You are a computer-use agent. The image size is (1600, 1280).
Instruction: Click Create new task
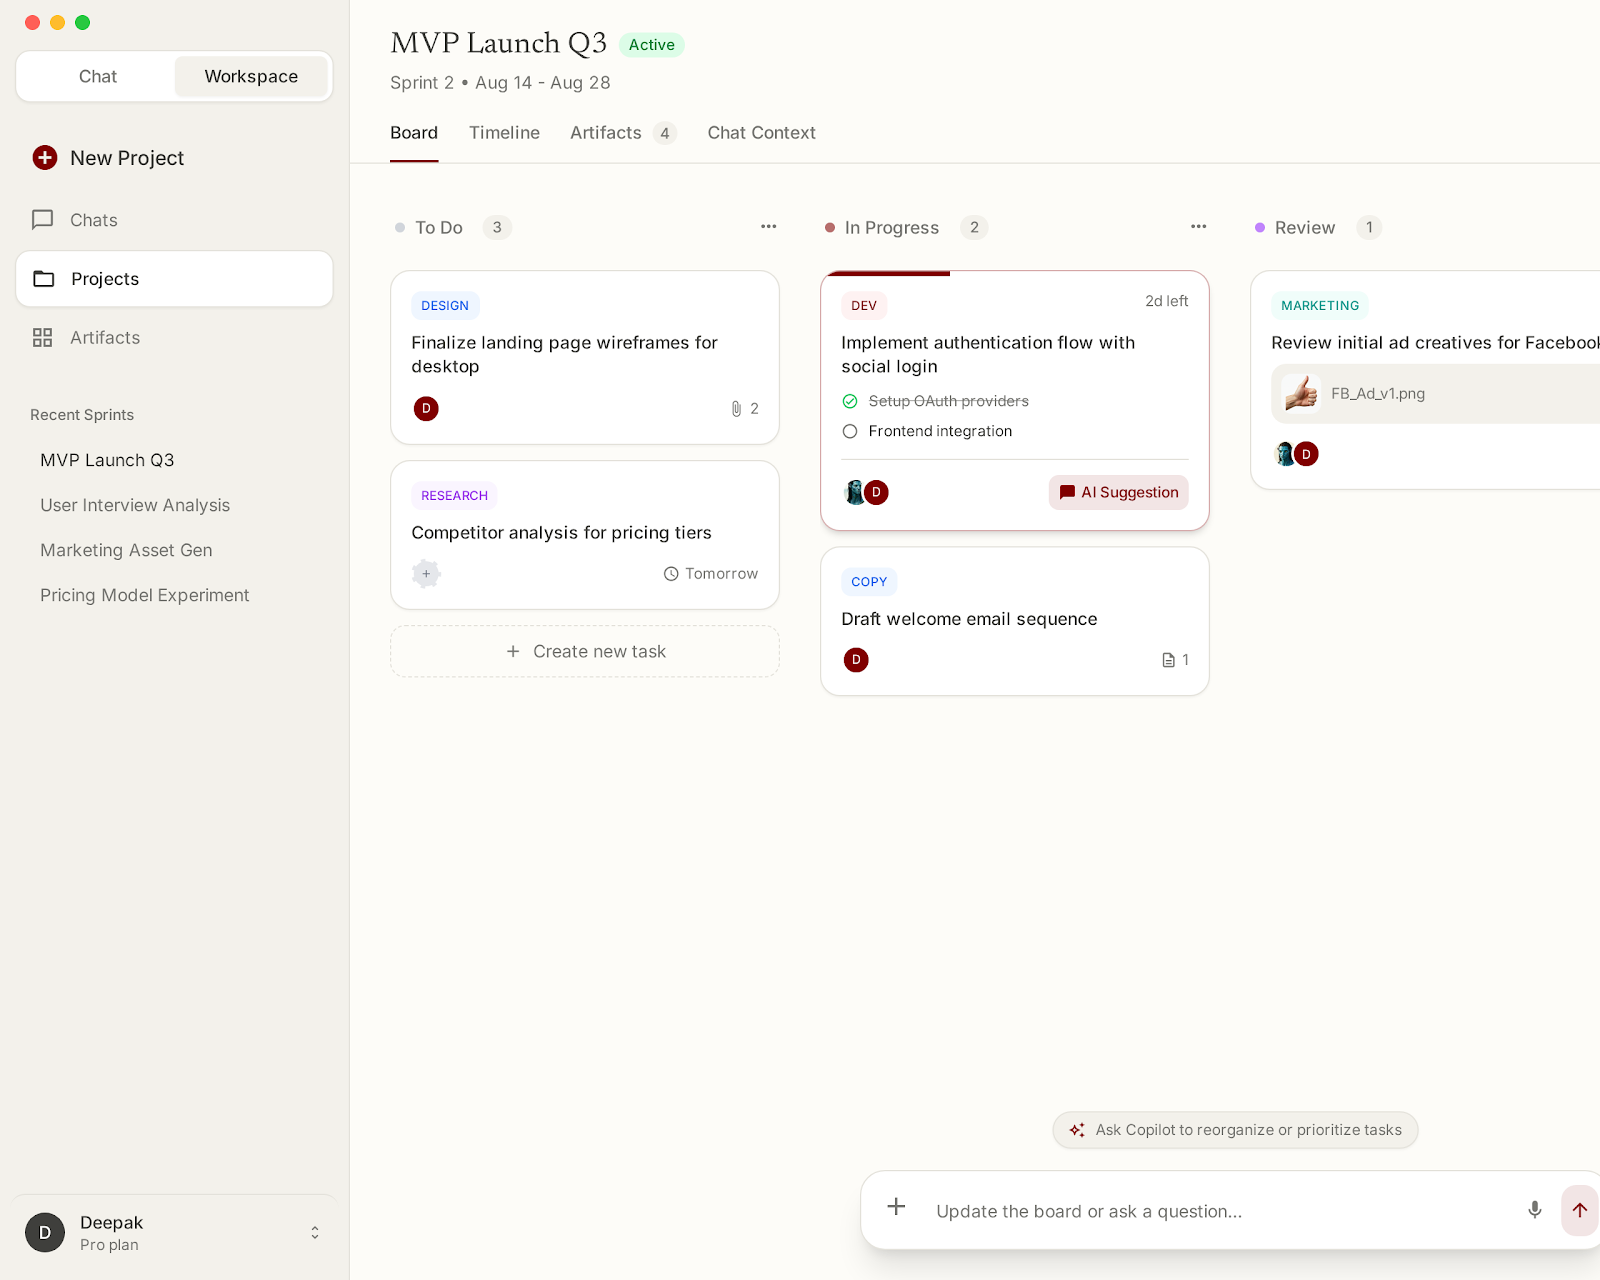point(585,652)
